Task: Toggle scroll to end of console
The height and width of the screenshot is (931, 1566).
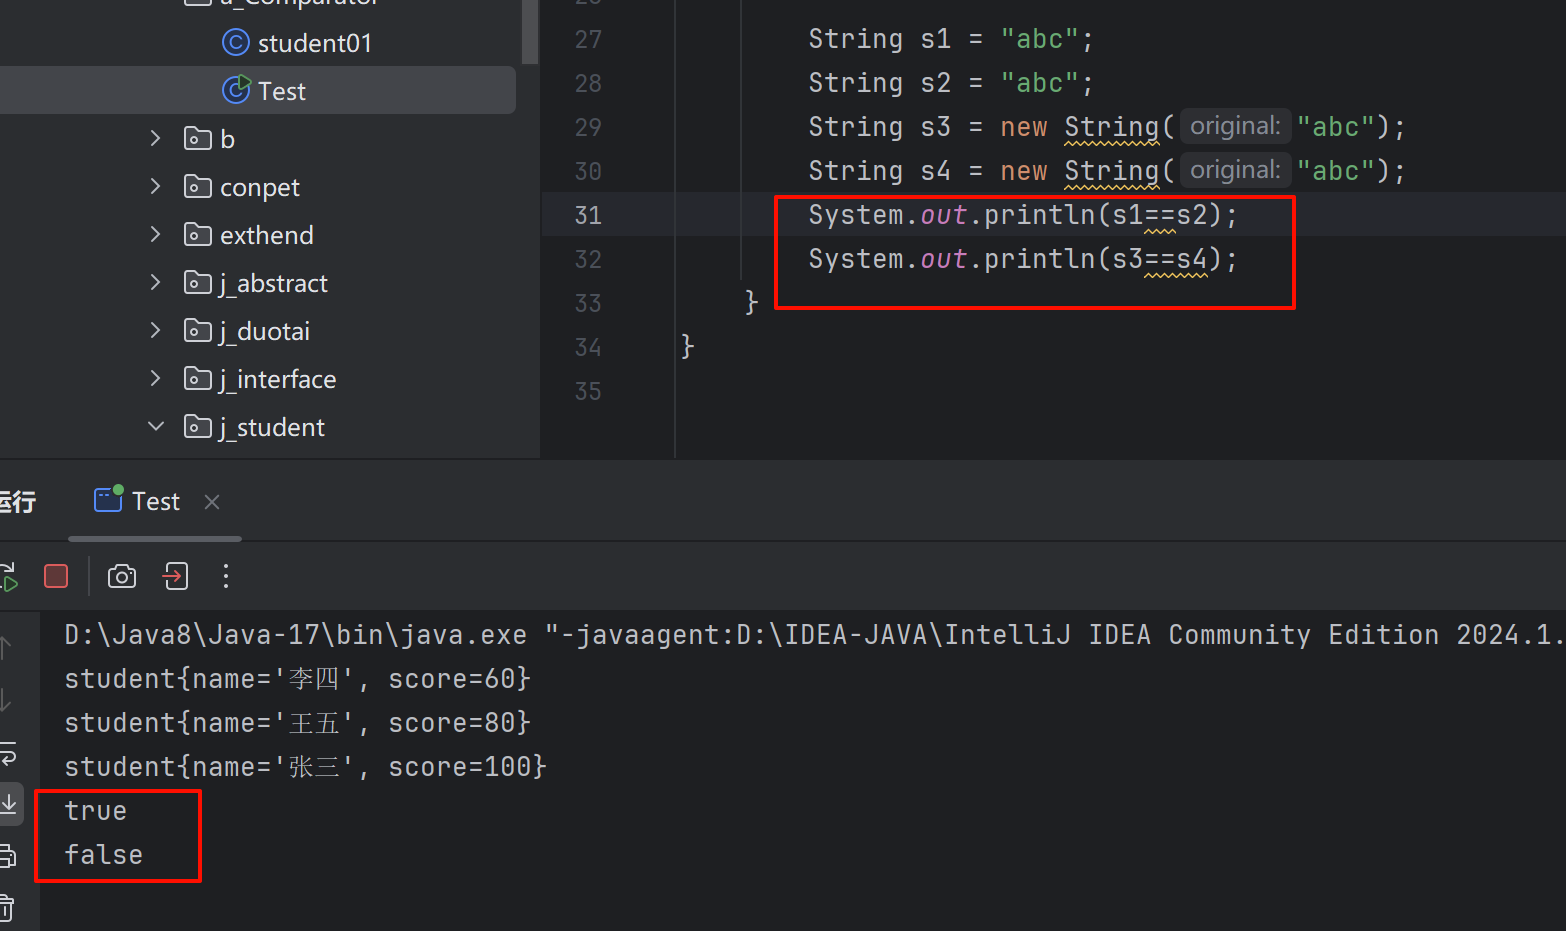Action: click(x=9, y=803)
